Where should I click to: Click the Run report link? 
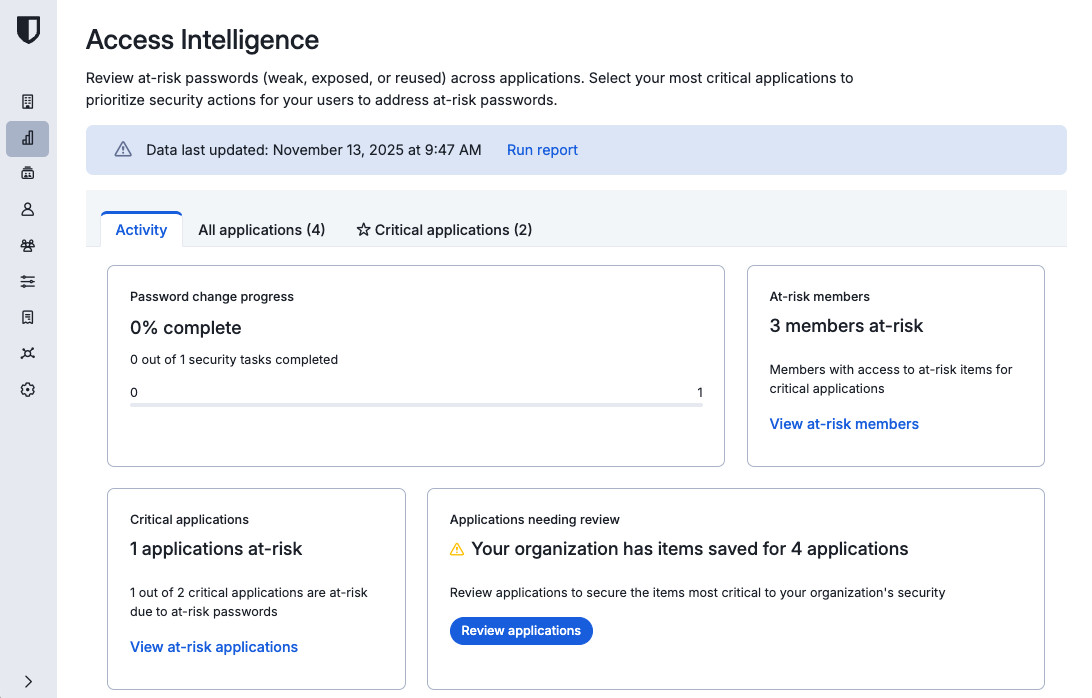tap(542, 149)
